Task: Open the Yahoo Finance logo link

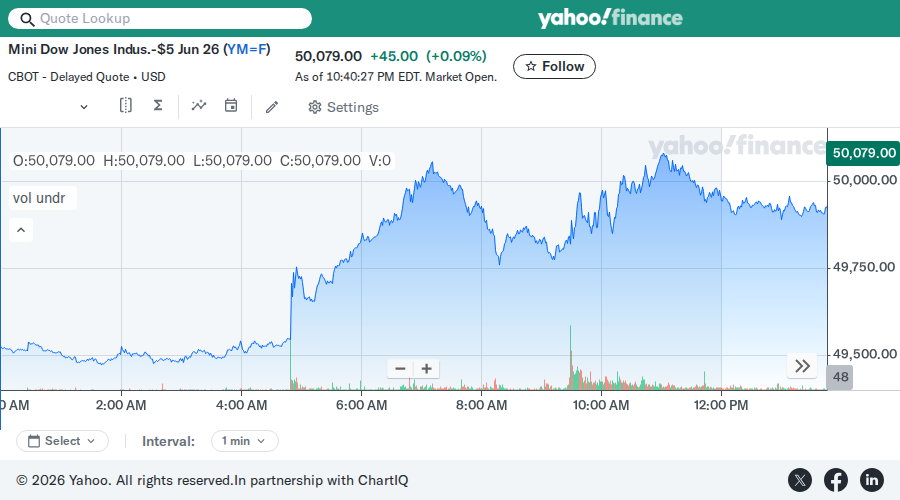Action: 610,18
